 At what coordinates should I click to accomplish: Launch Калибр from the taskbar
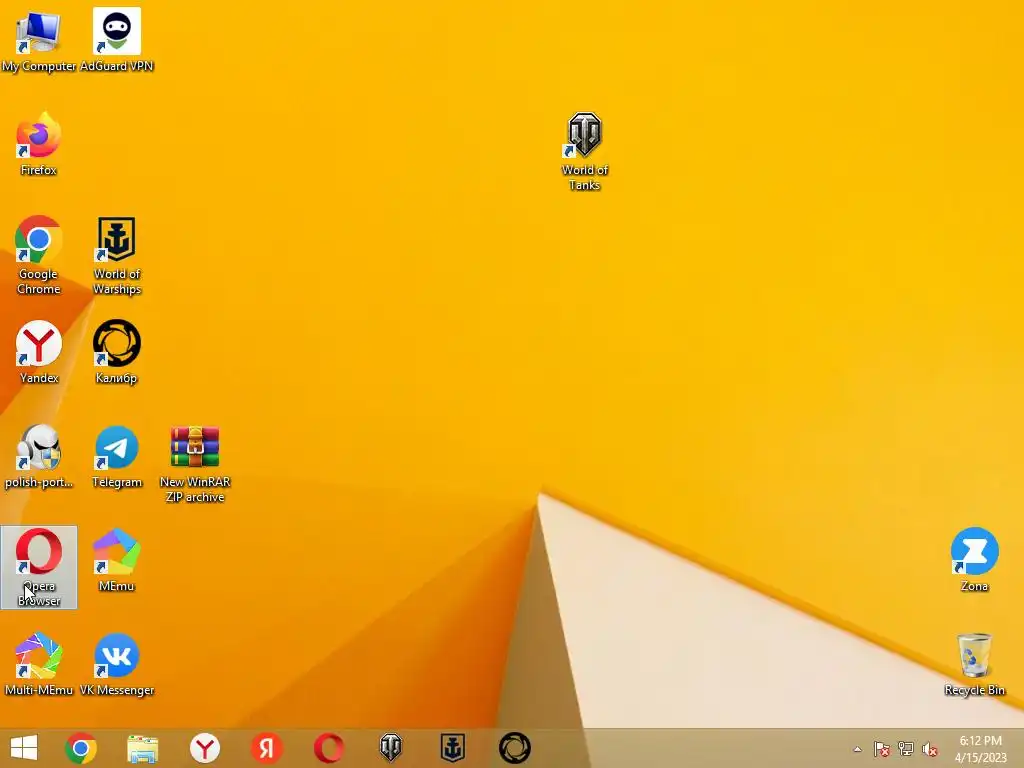(x=515, y=748)
